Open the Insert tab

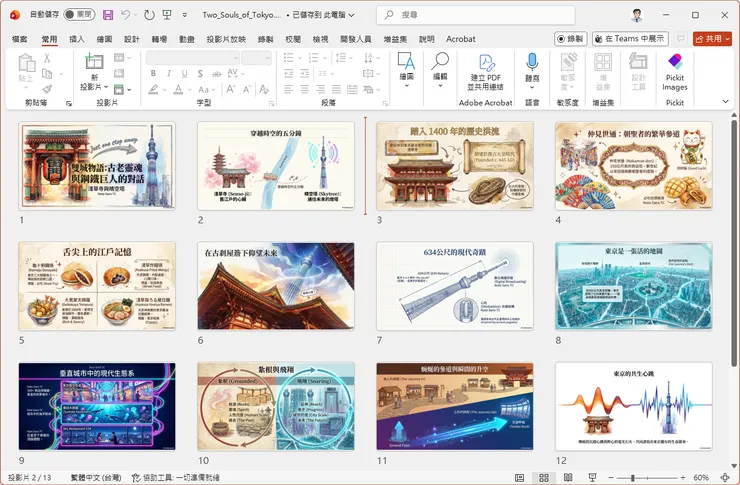(x=76, y=39)
